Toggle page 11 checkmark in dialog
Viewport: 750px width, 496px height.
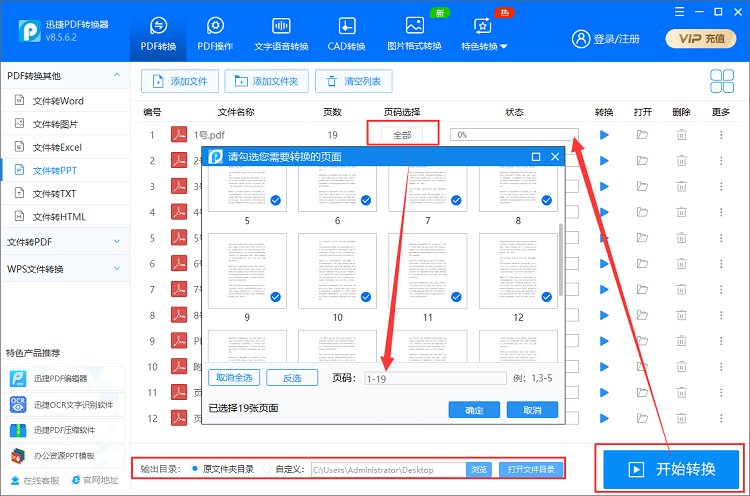(456, 297)
